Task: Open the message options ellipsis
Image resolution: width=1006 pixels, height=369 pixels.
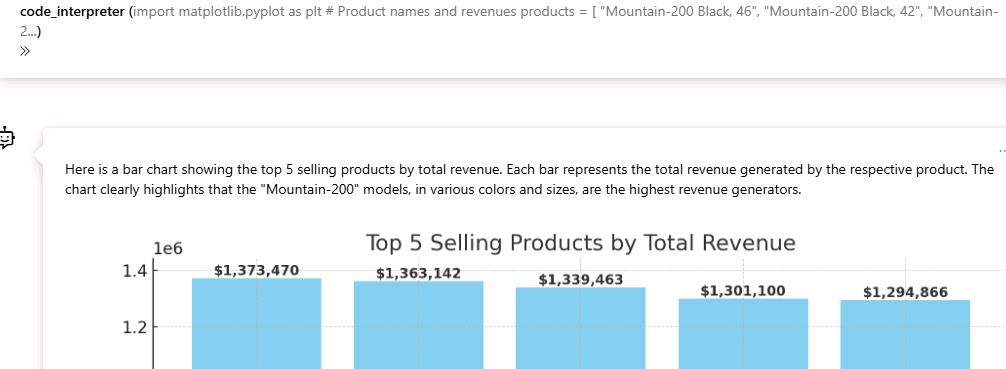Action: (1002, 151)
